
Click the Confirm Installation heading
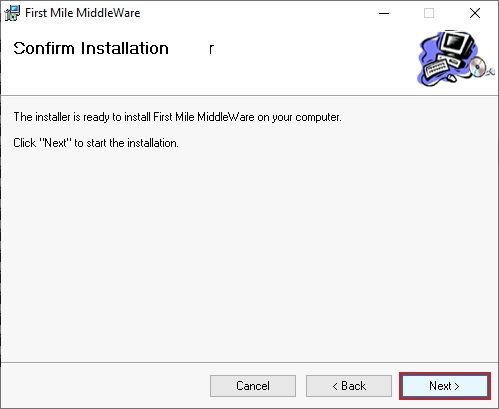tap(91, 48)
